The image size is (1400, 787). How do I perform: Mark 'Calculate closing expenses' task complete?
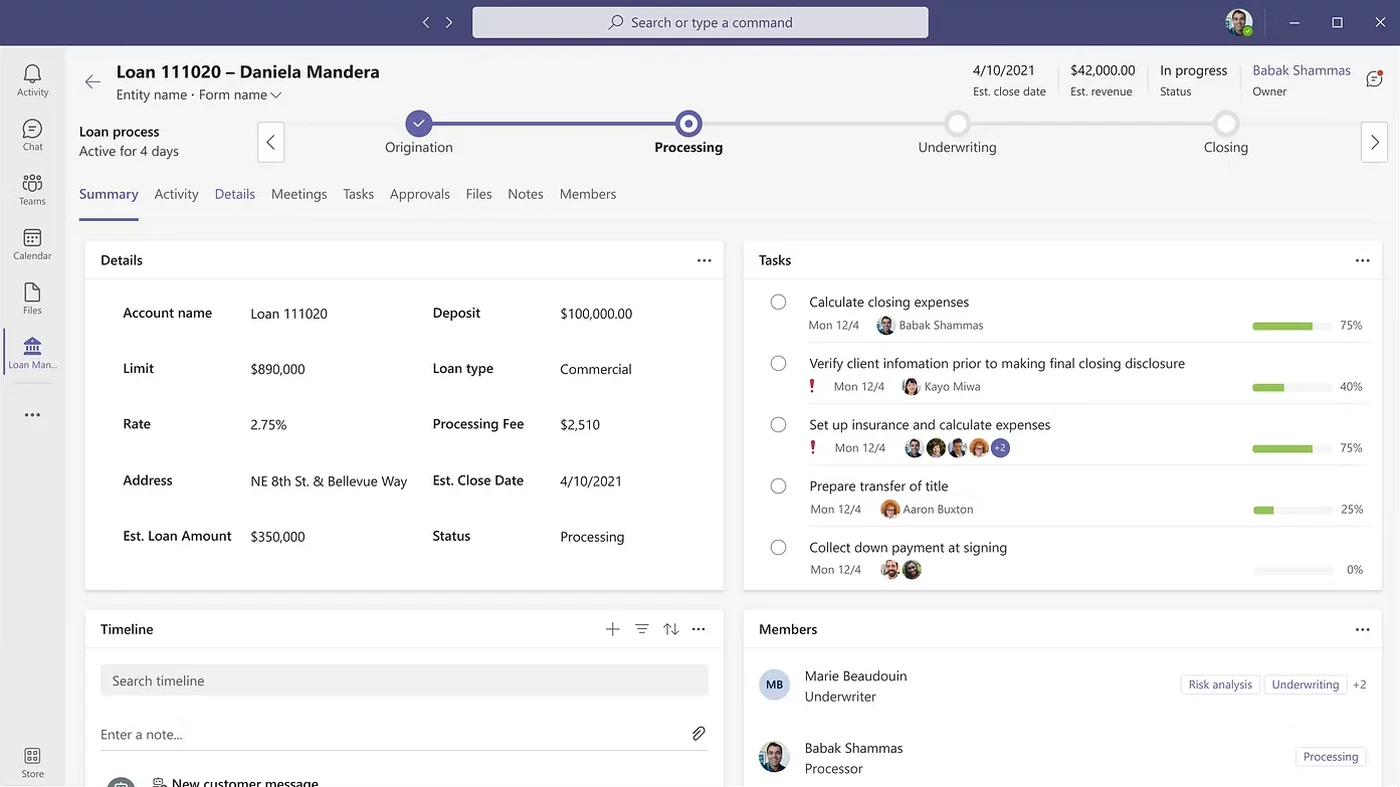tap(778, 302)
